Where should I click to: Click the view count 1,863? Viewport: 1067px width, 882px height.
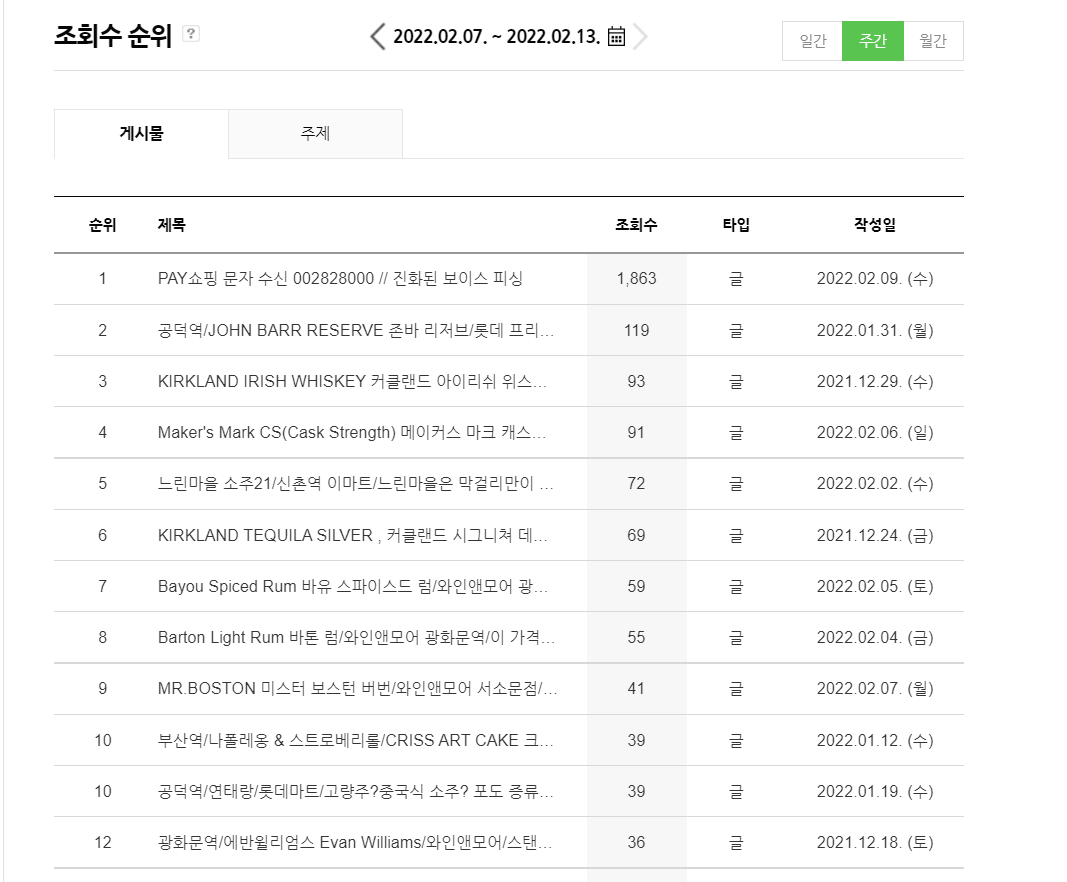pyautogui.click(x=636, y=278)
